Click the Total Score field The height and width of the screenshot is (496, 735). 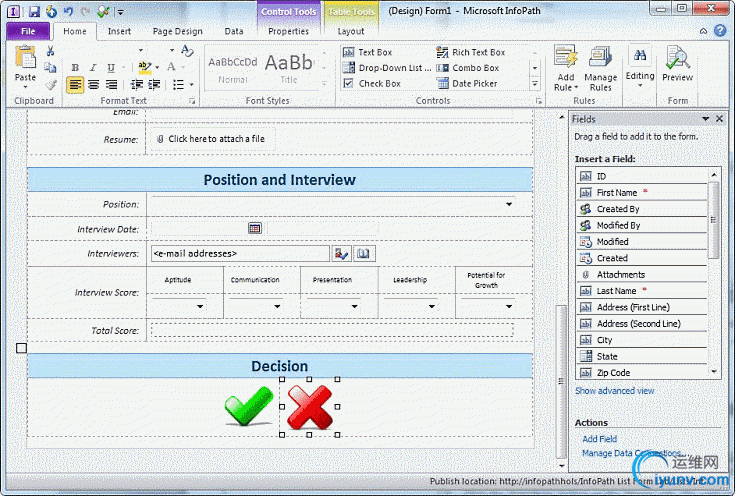332,330
